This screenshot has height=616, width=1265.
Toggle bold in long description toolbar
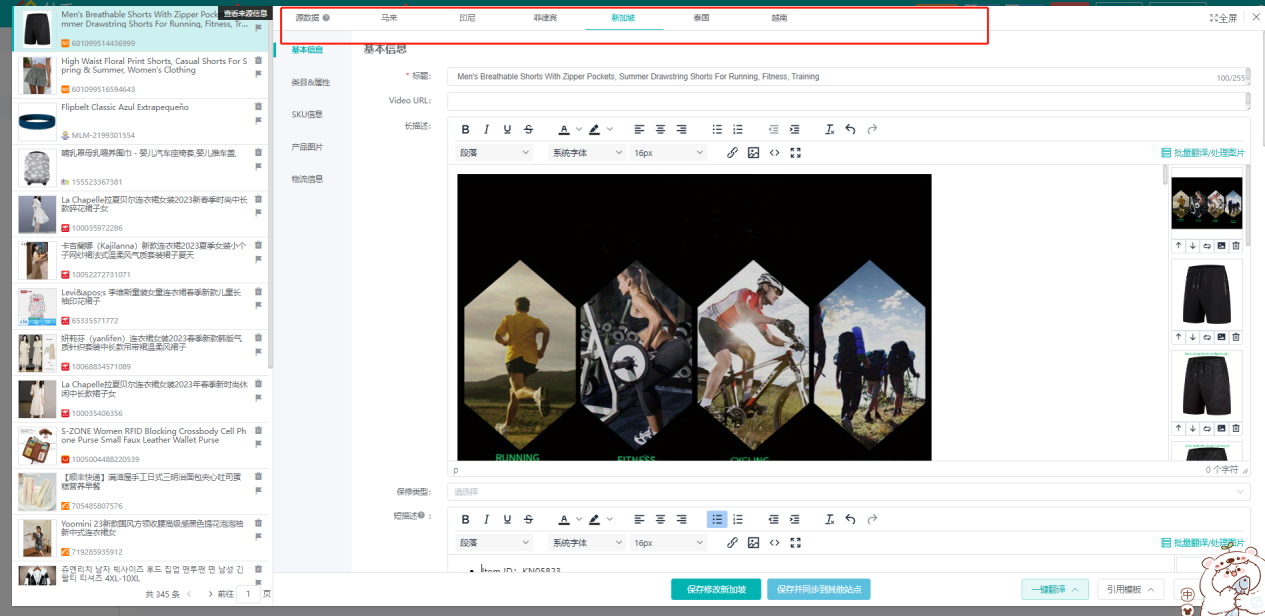(465, 129)
